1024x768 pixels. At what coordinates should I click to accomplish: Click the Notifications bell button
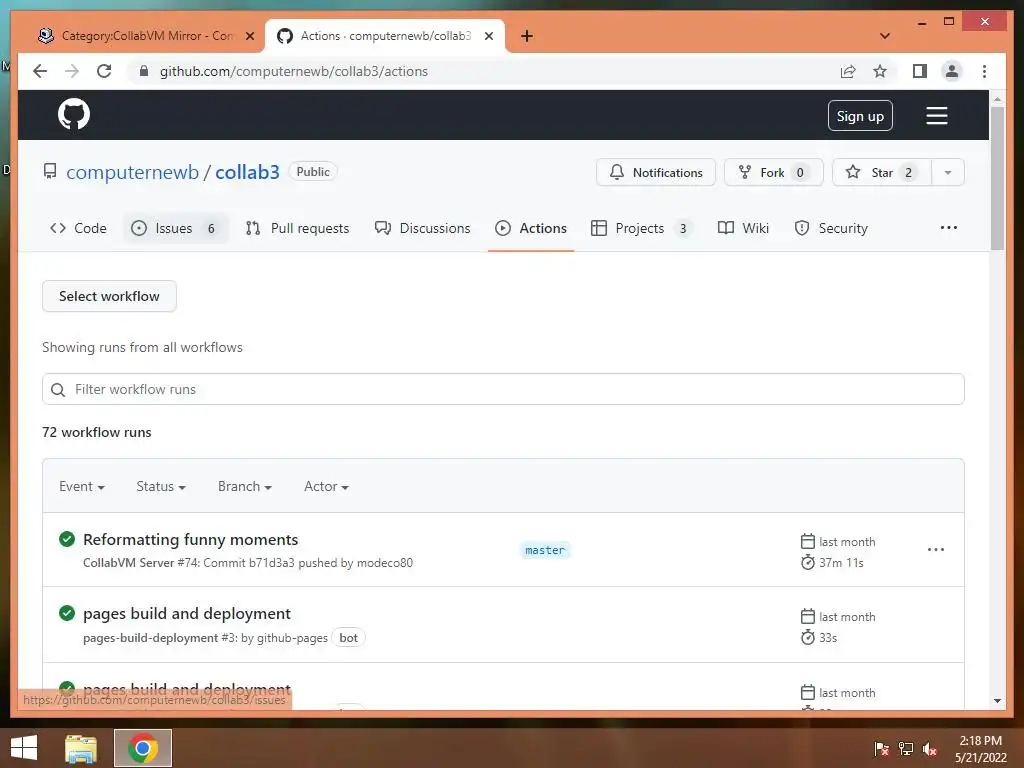(656, 172)
